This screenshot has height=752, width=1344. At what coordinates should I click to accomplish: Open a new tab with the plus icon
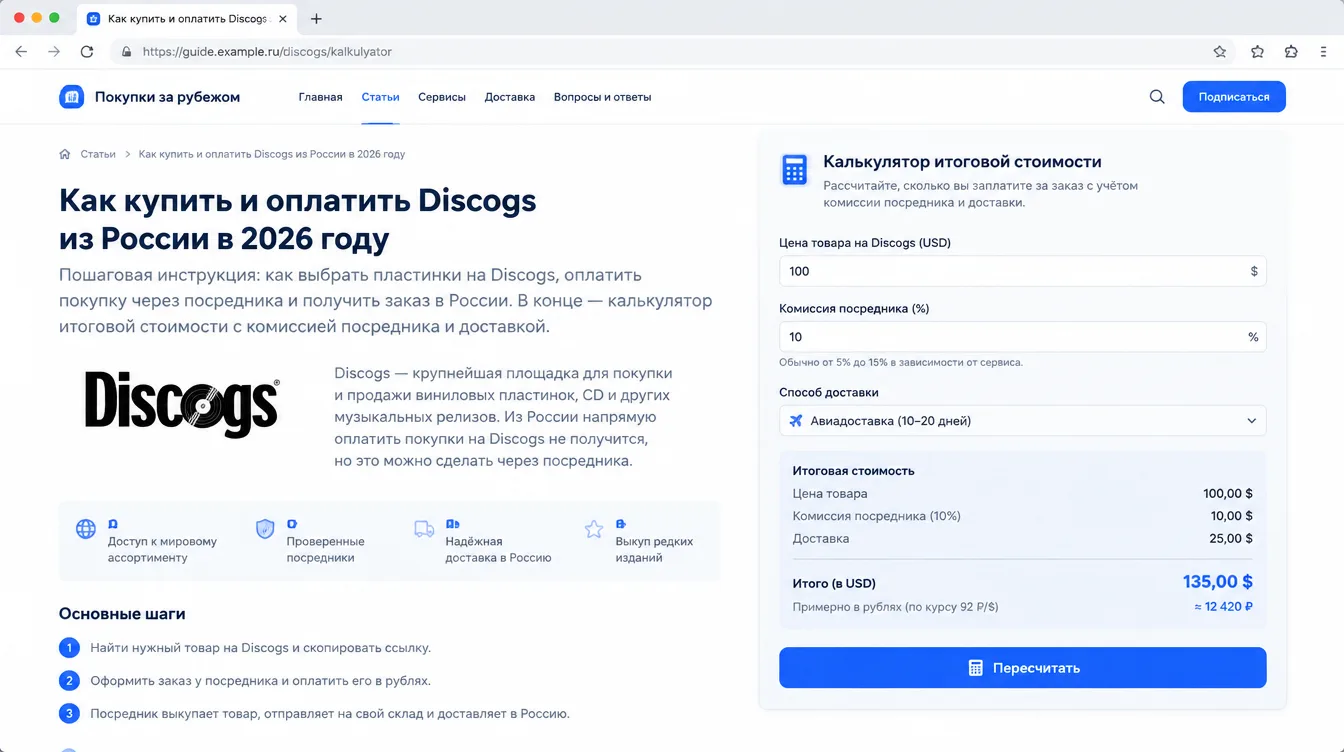316,19
